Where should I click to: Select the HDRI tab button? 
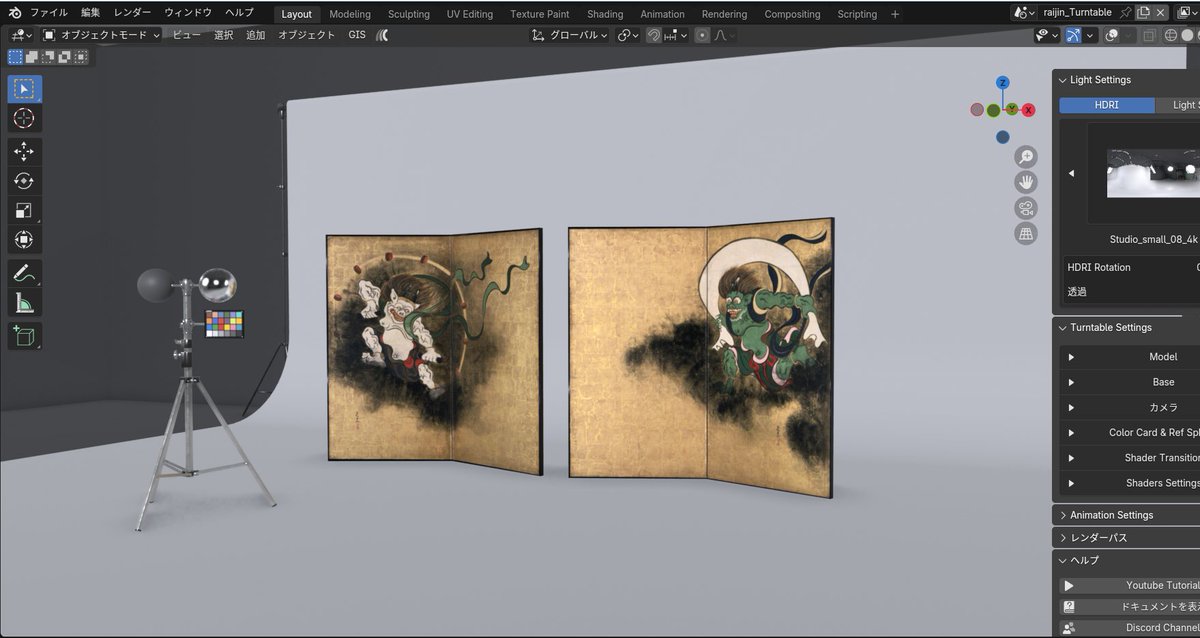tap(1107, 105)
